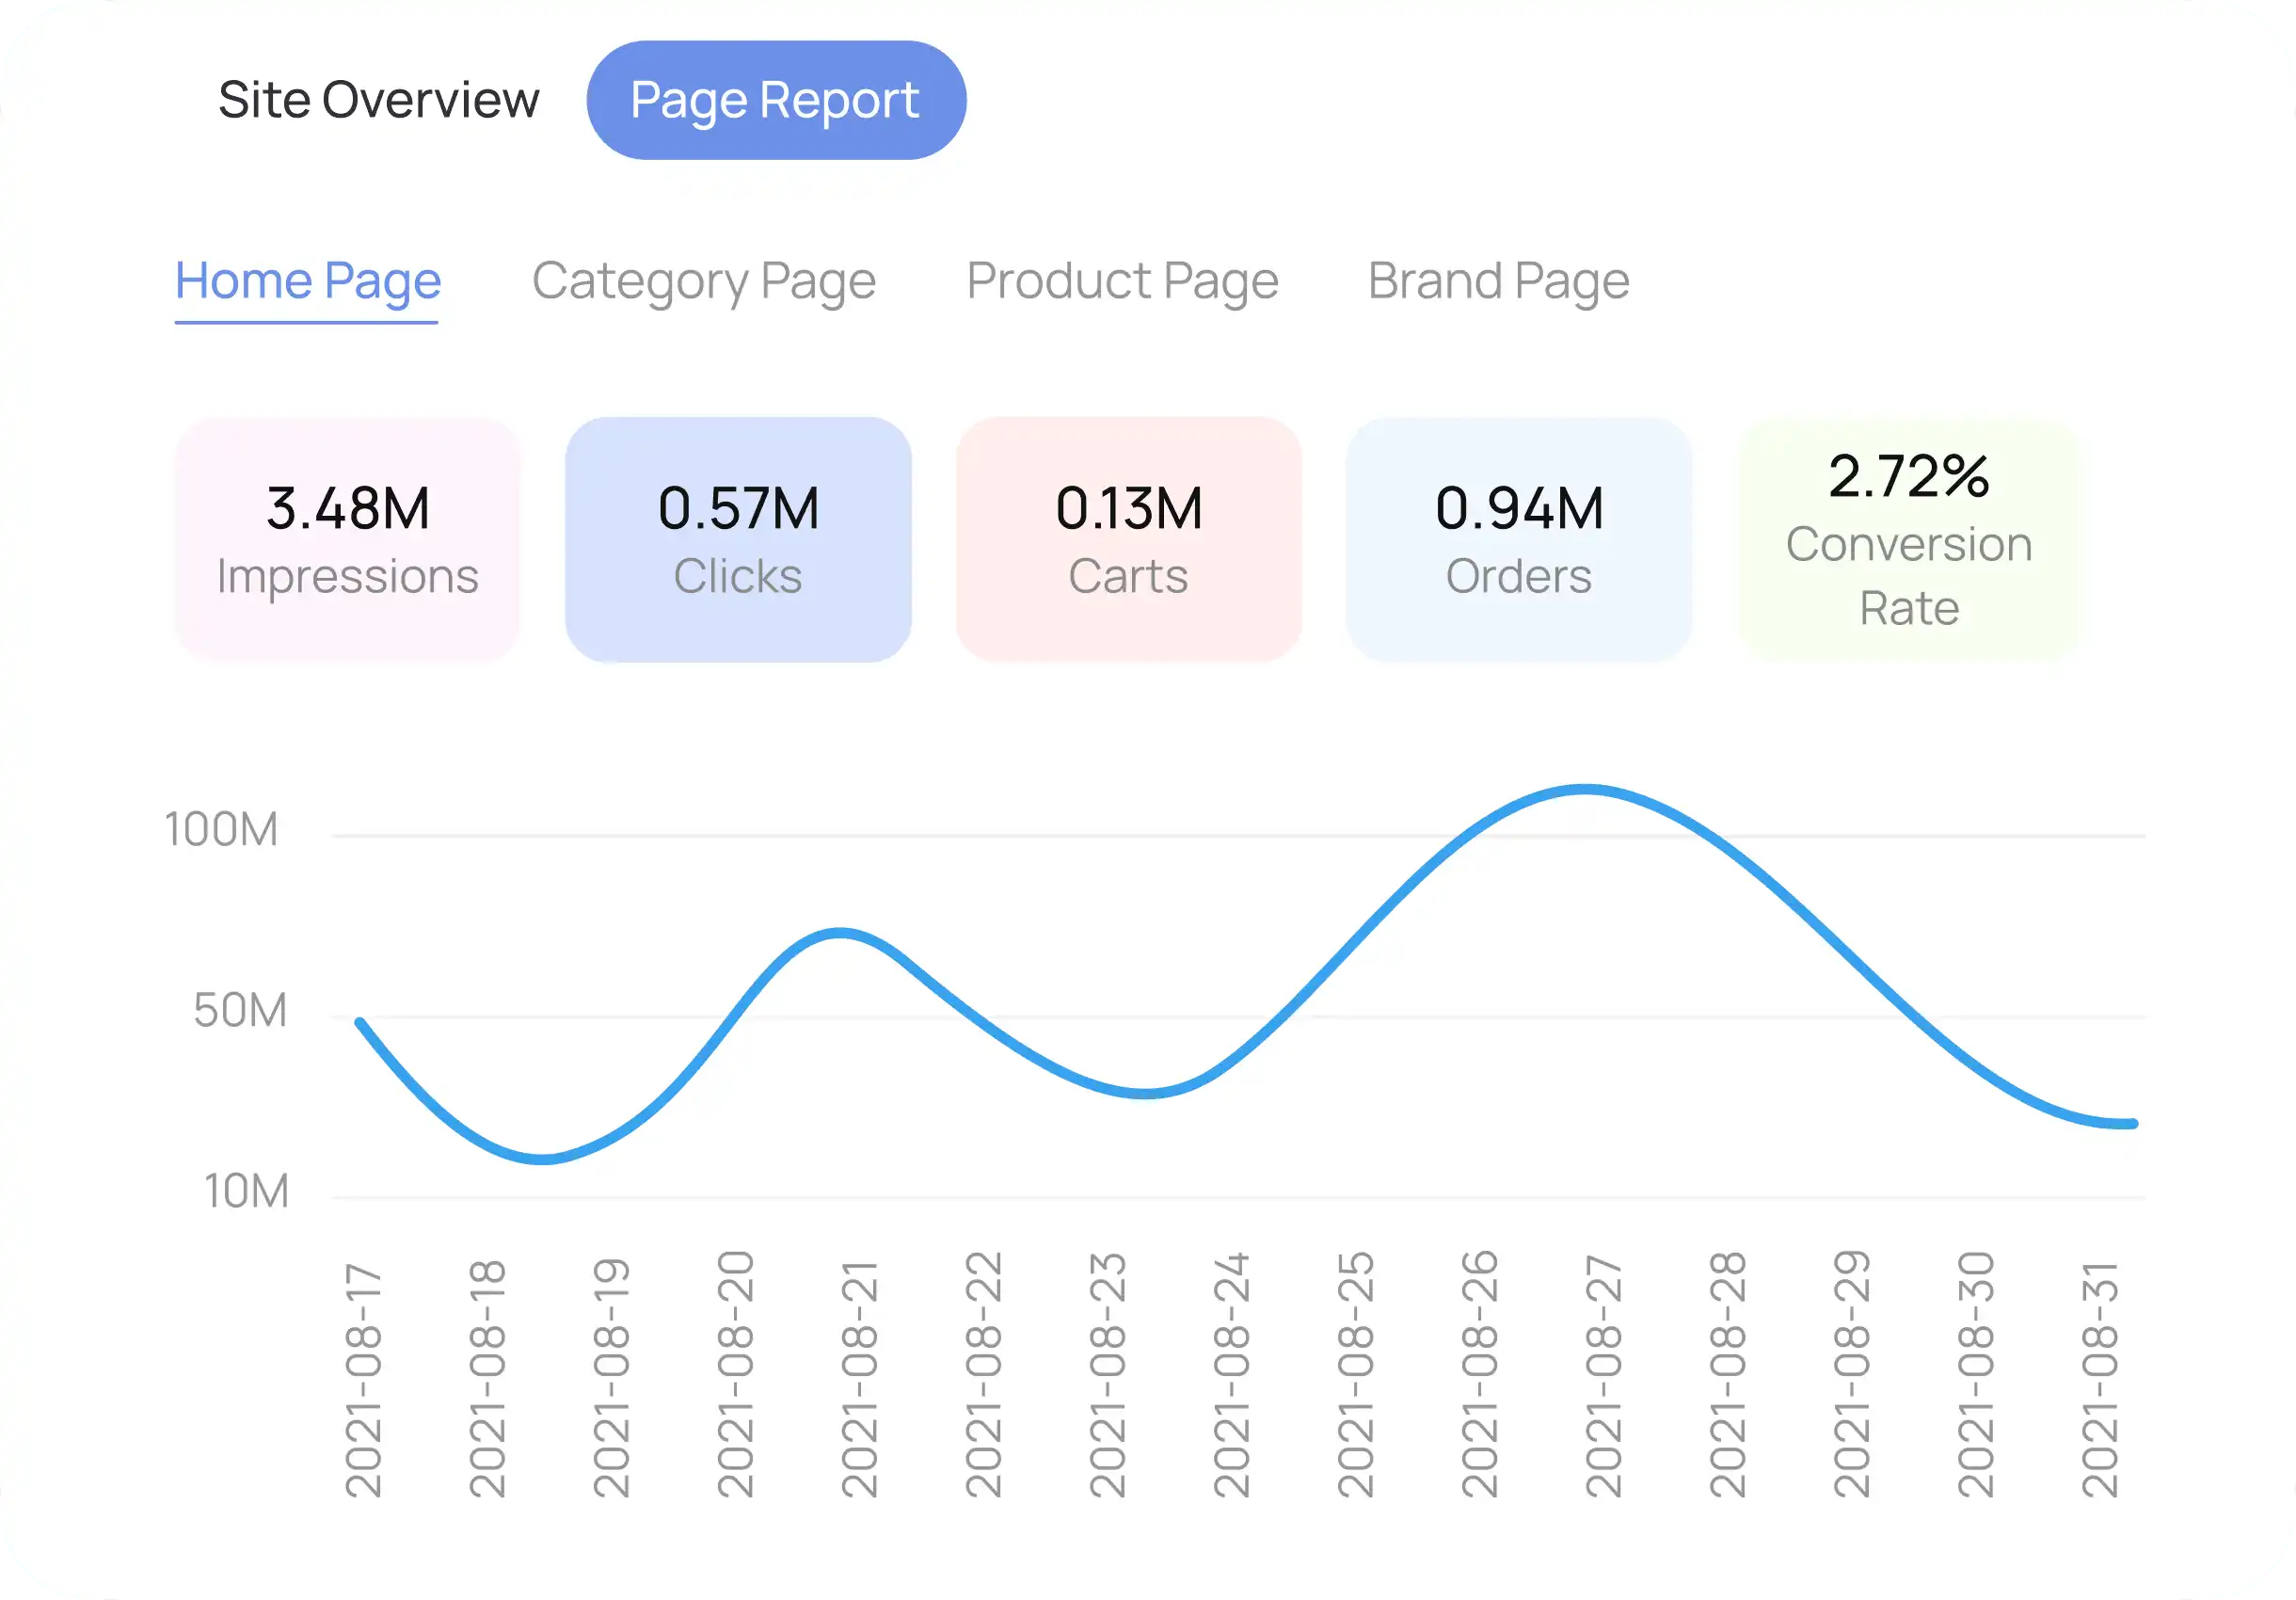The height and width of the screenshot is (1600, 2296).
Task: Open the Product Page tab
Action: [1121, 281]
